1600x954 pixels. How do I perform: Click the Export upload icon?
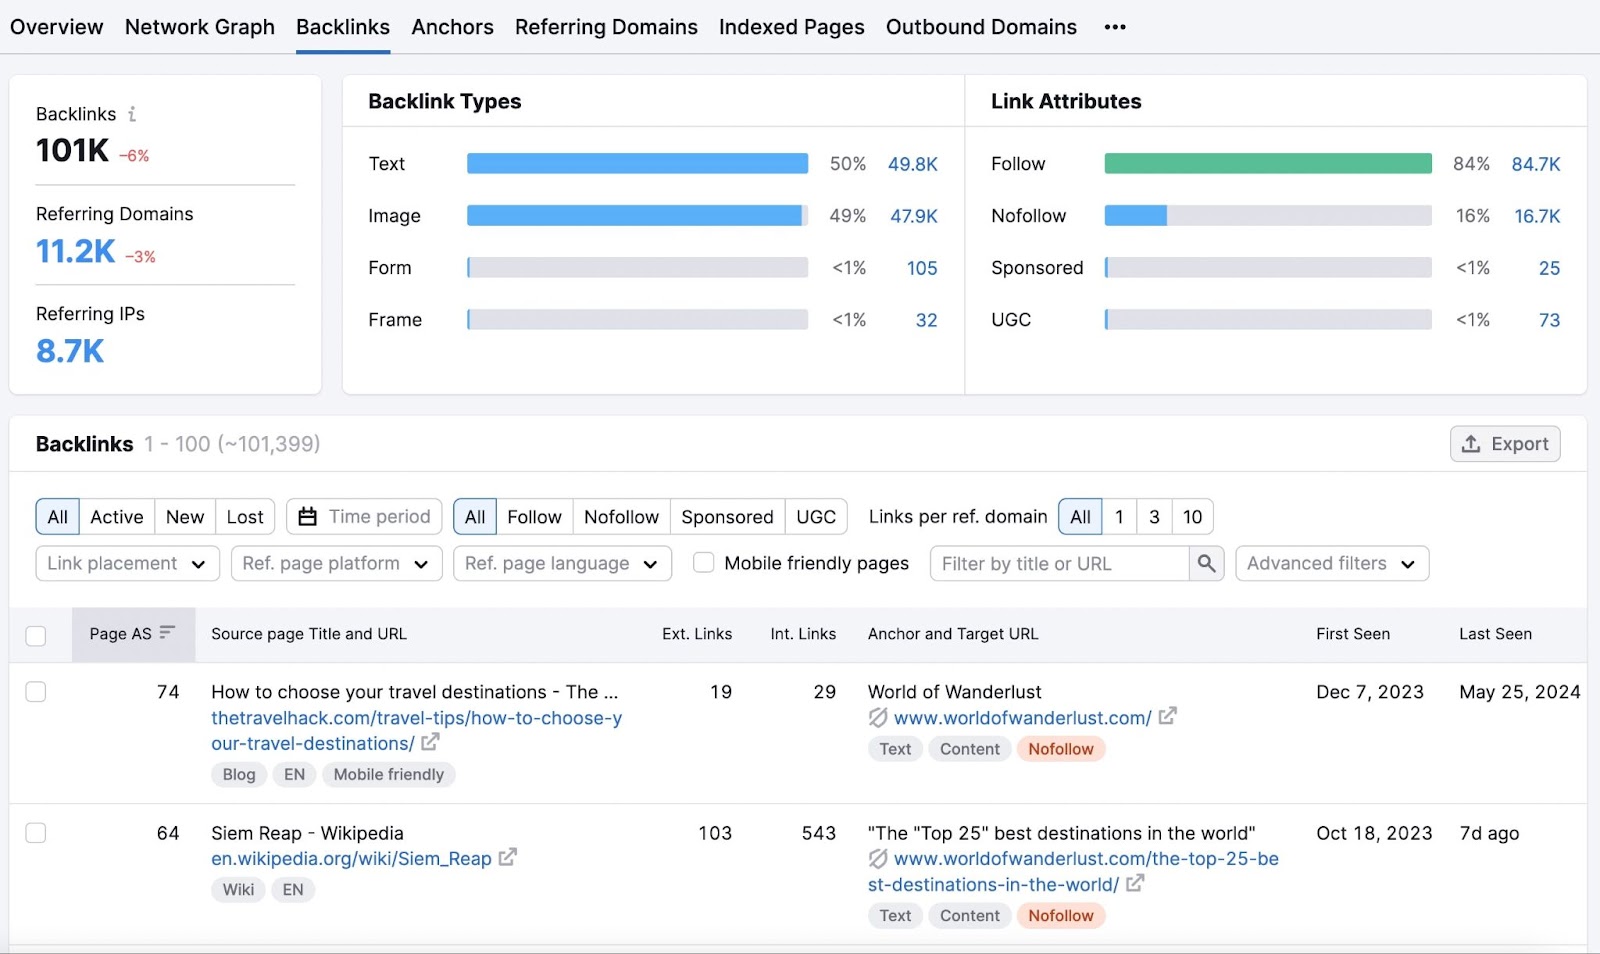click(1471, 444)
